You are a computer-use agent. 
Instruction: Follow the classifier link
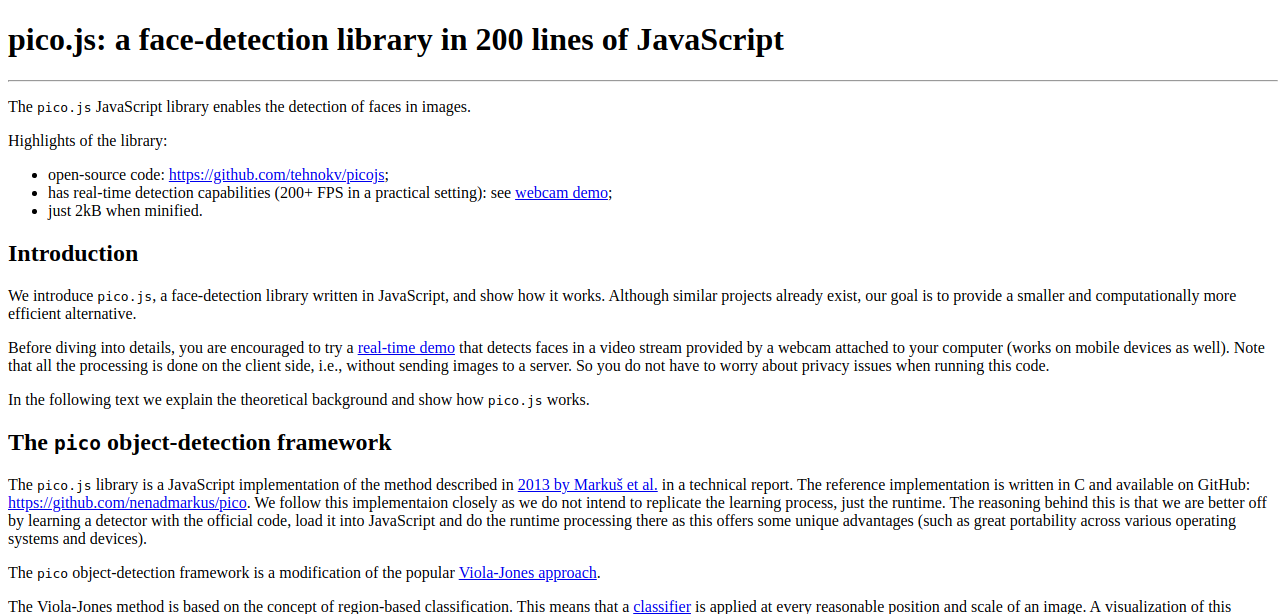point(662,607)
